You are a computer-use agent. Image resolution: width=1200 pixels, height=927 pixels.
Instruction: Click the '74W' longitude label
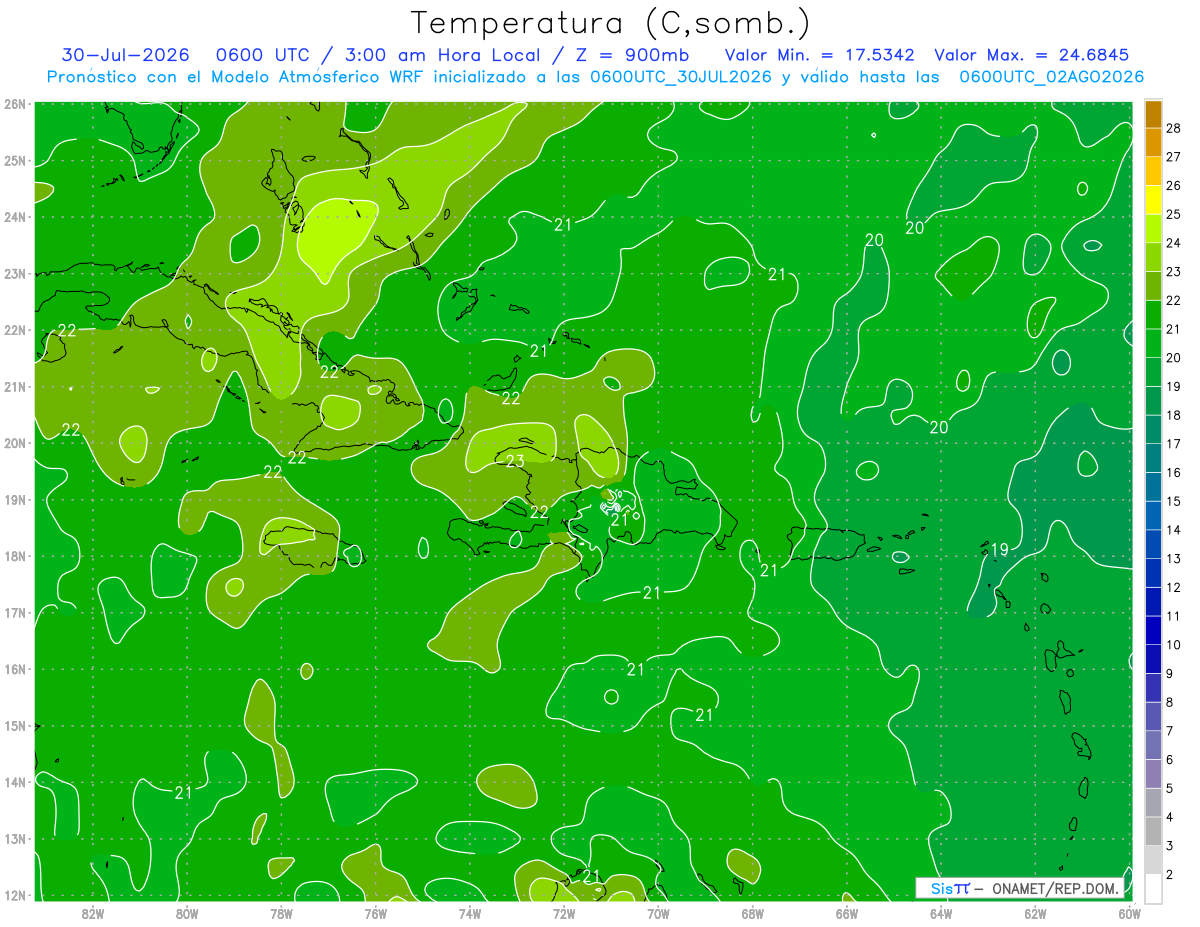(470, 913)
